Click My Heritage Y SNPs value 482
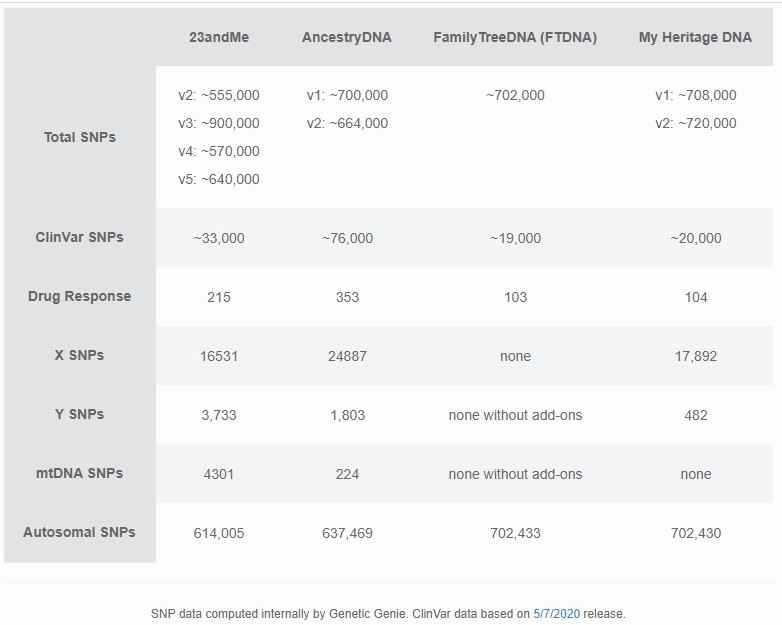Viewport: 782px width, 625px height. [696, 415]
